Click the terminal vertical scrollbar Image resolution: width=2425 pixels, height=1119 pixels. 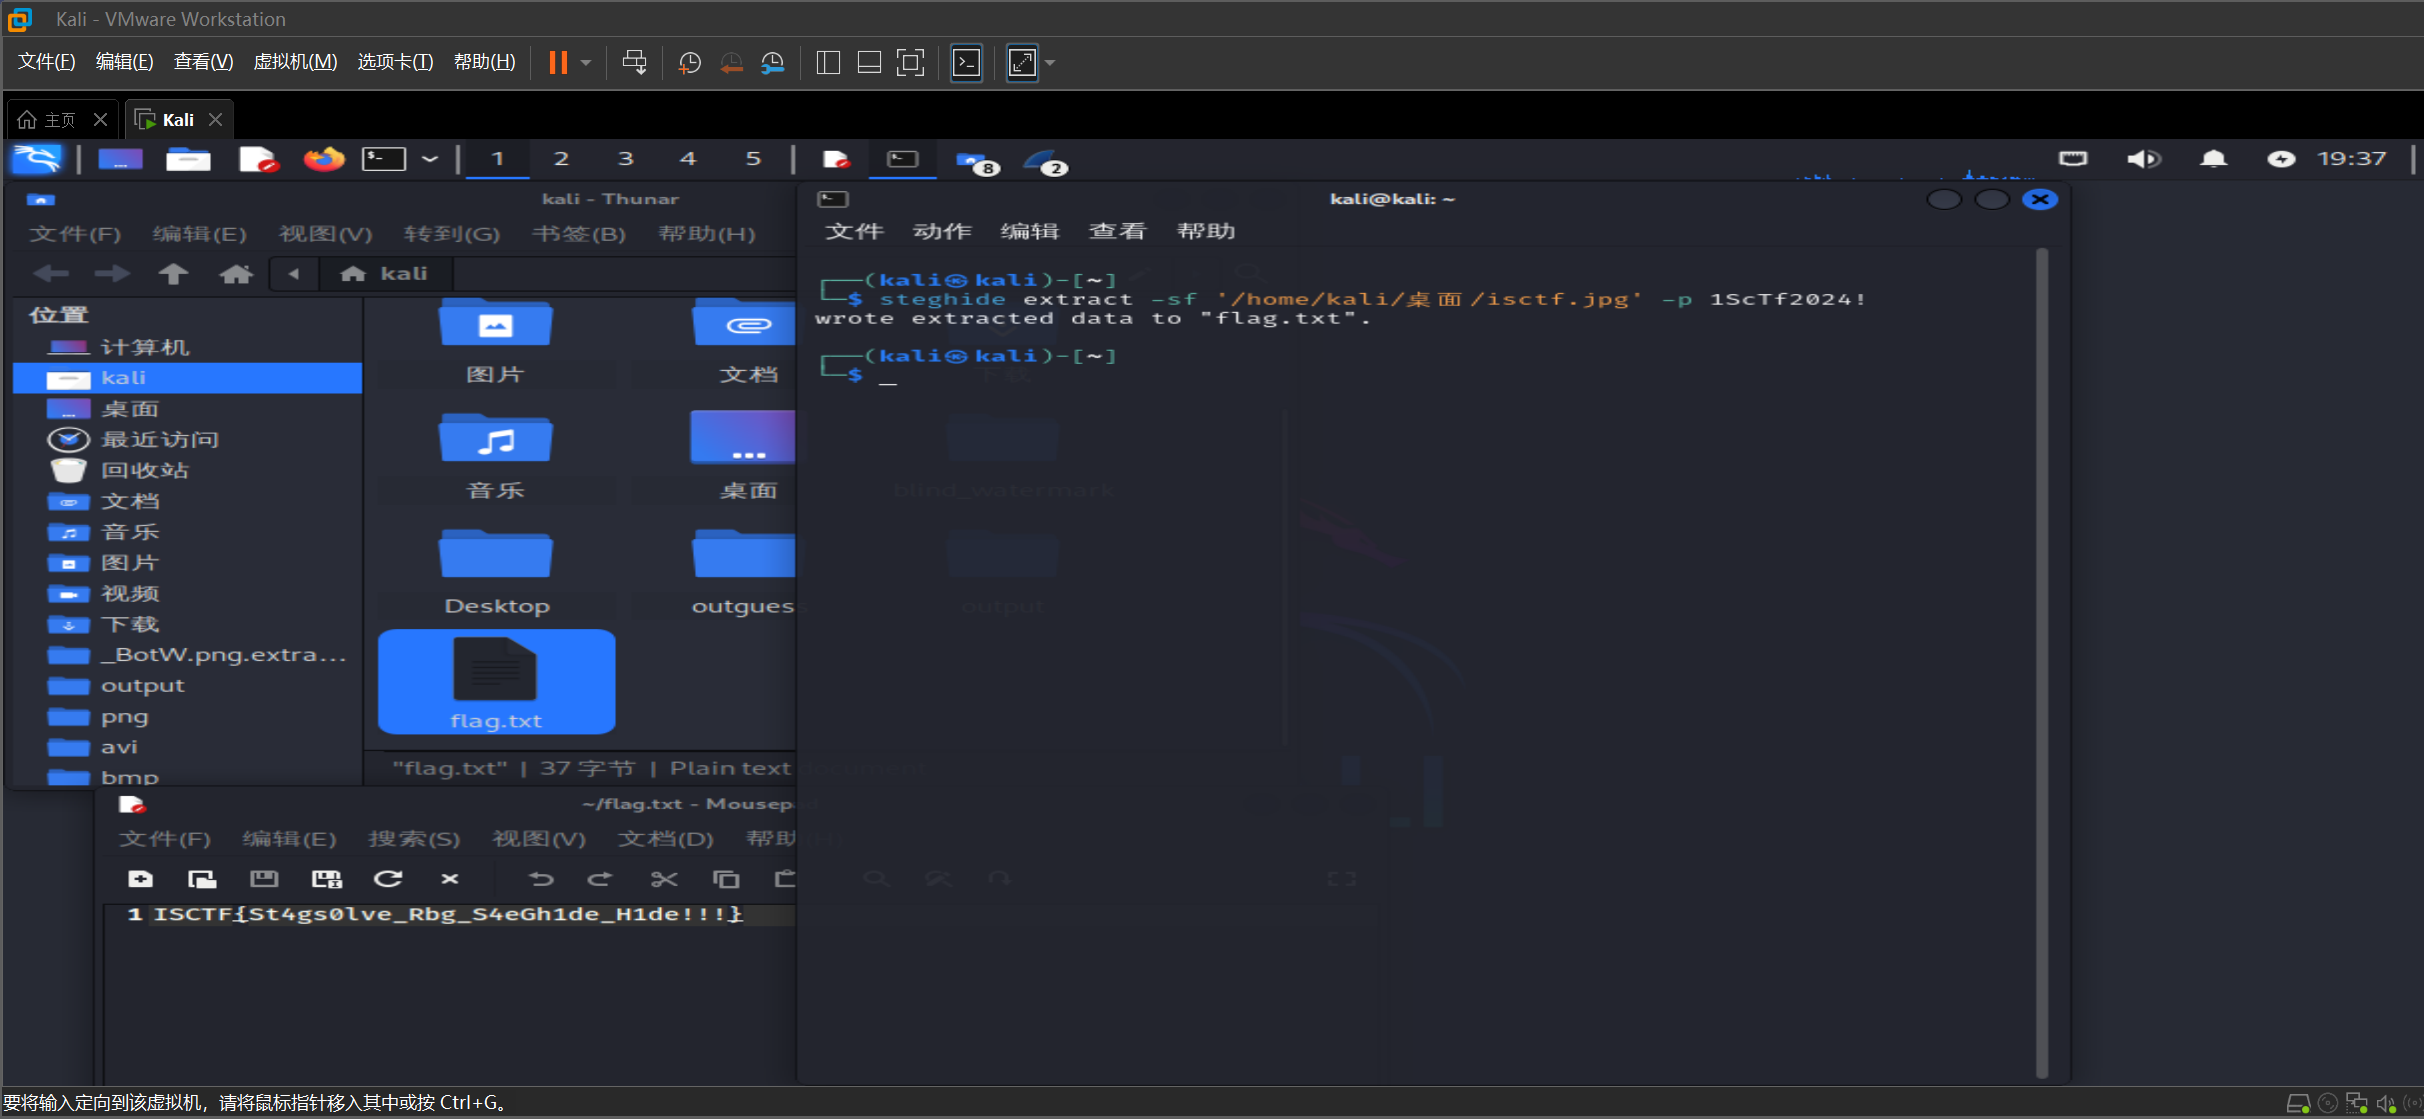point(2041,660)
